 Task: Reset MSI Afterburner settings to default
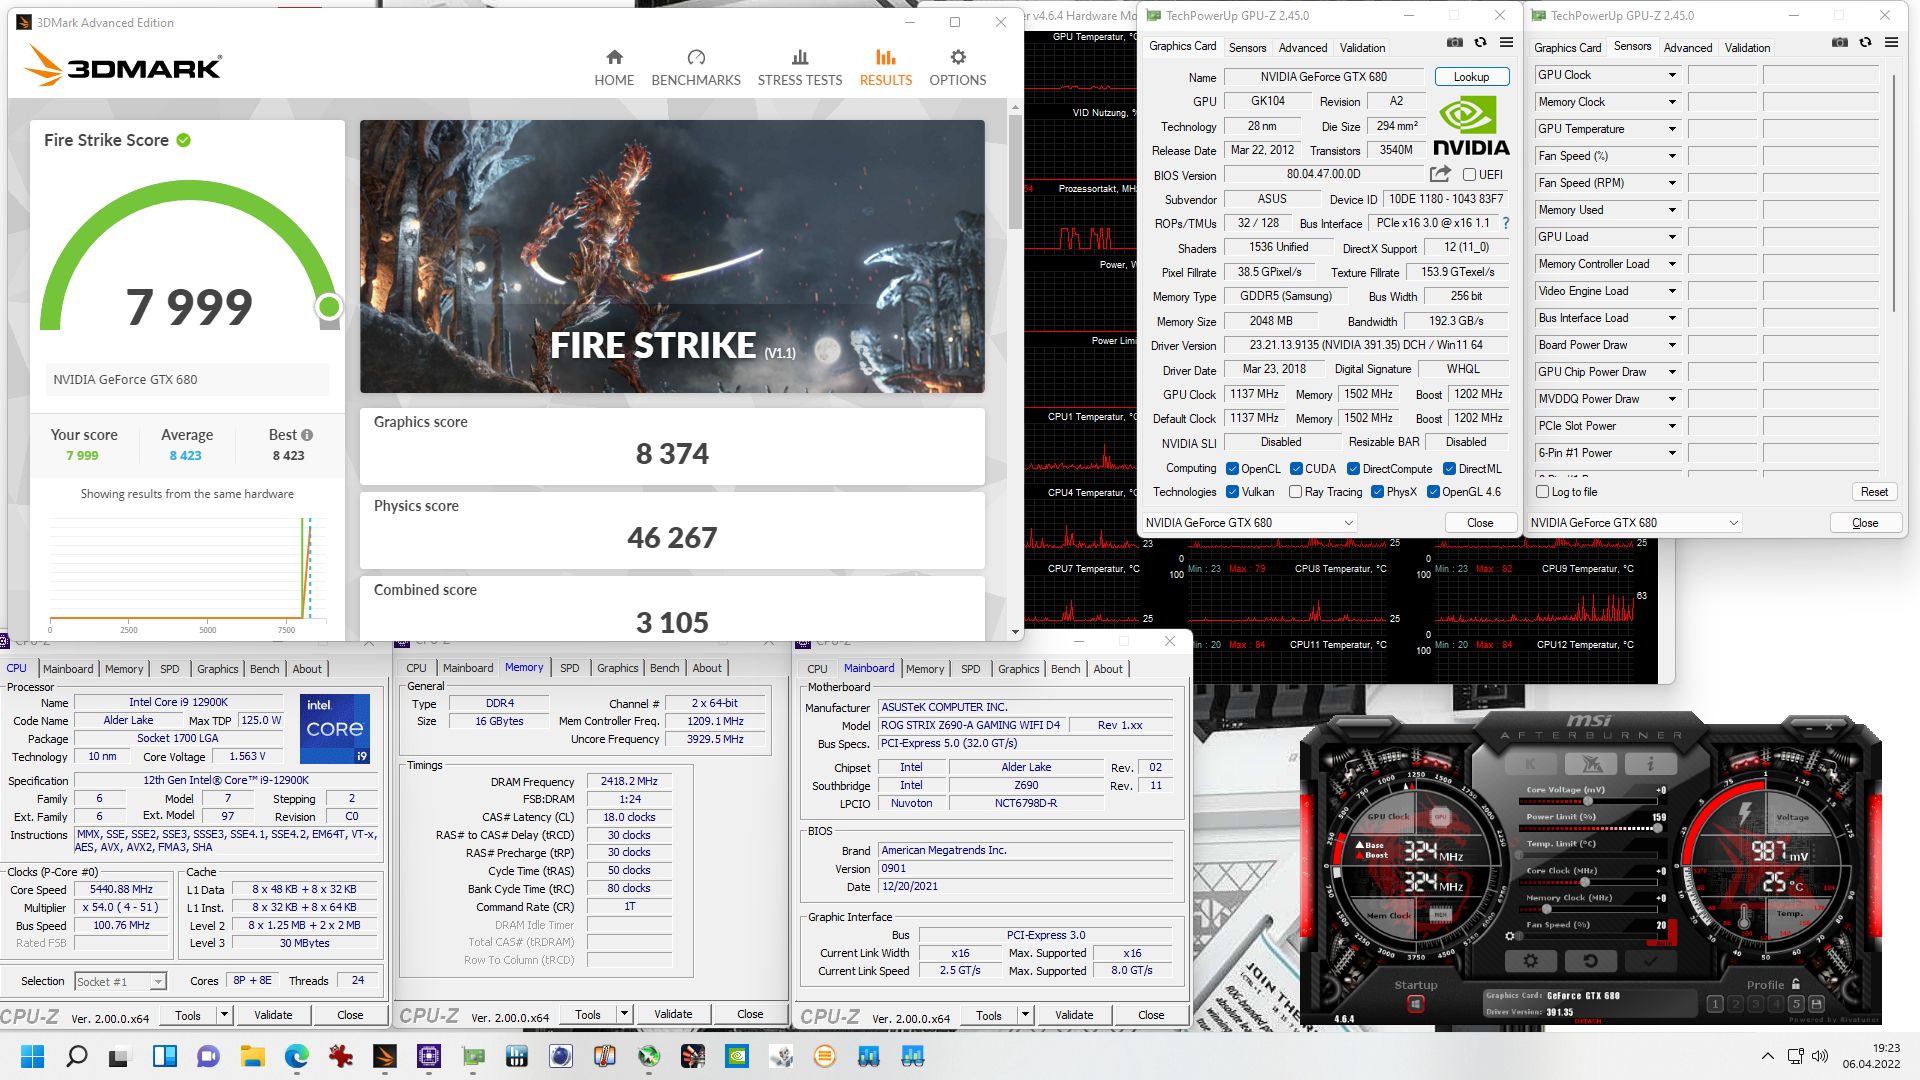(x=1590, y=961)
